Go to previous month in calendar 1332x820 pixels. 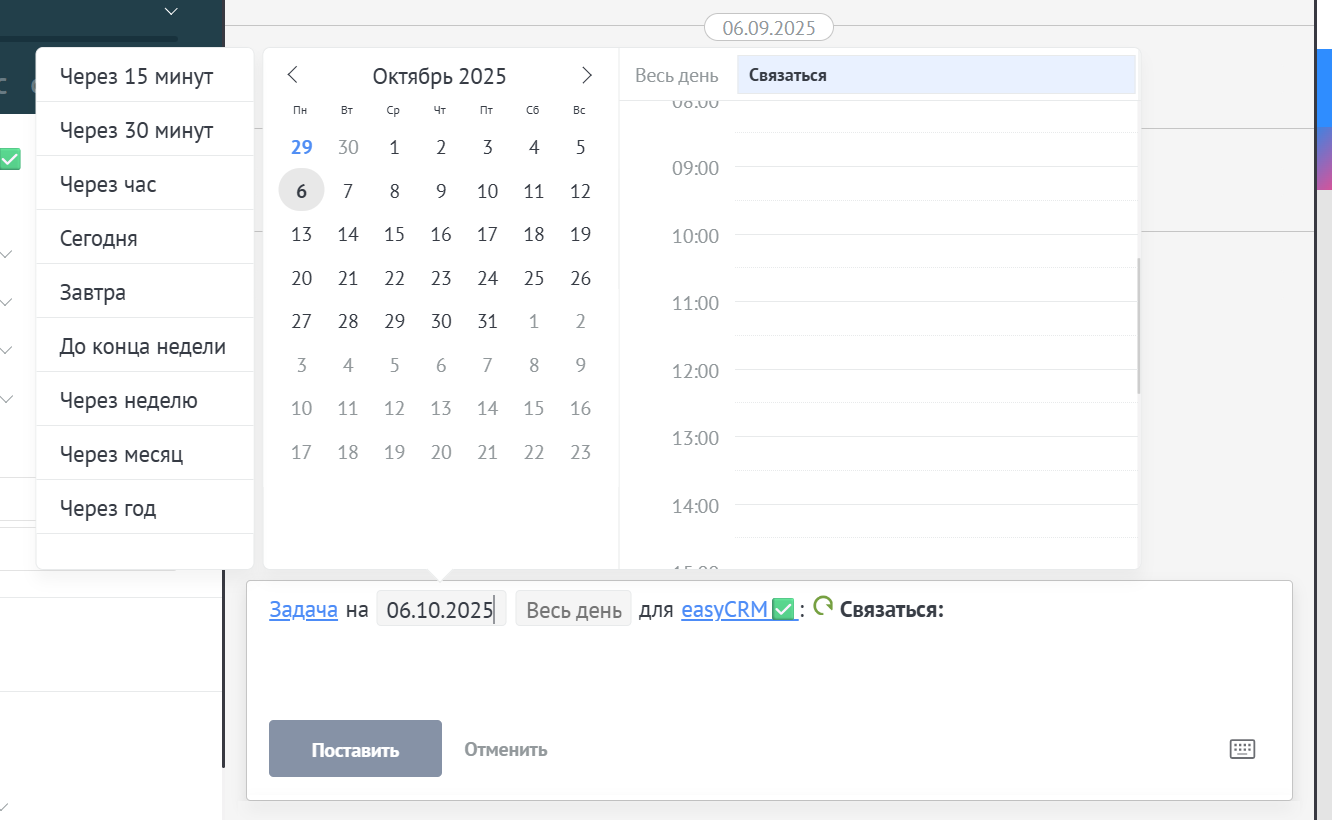(x=292, y=75)
